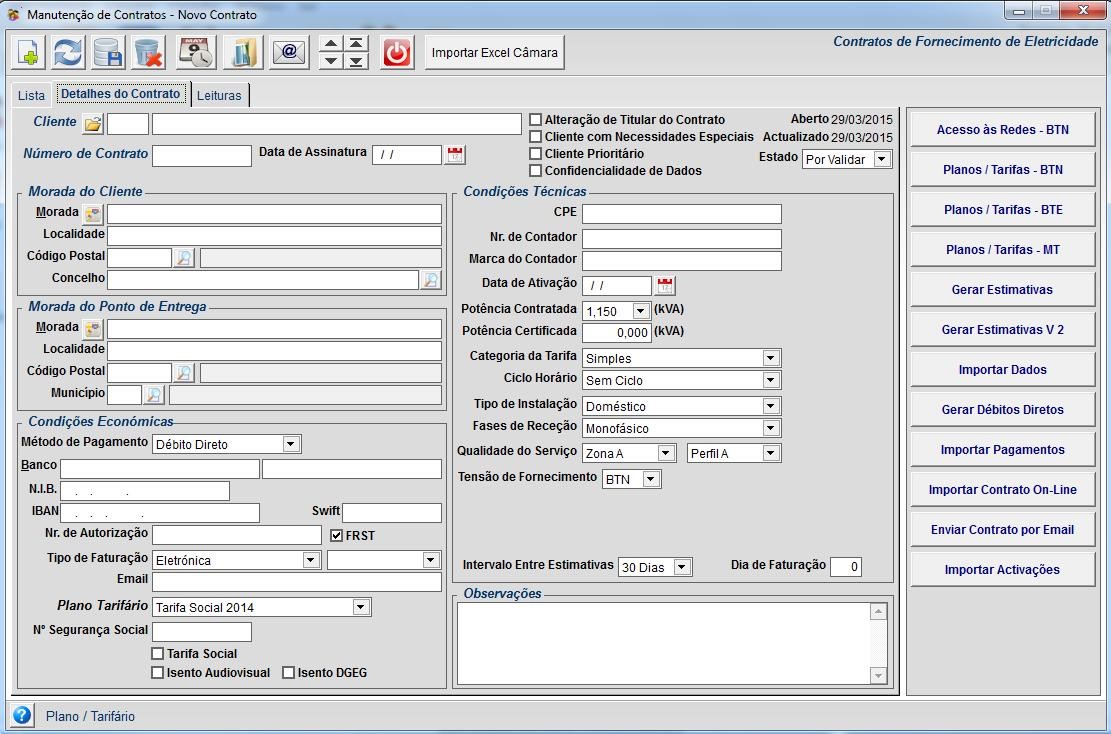Open the calendar picker for Data de Assinatura
The height and width of the screenshot is (734, 1111).
tap(455, 155)
